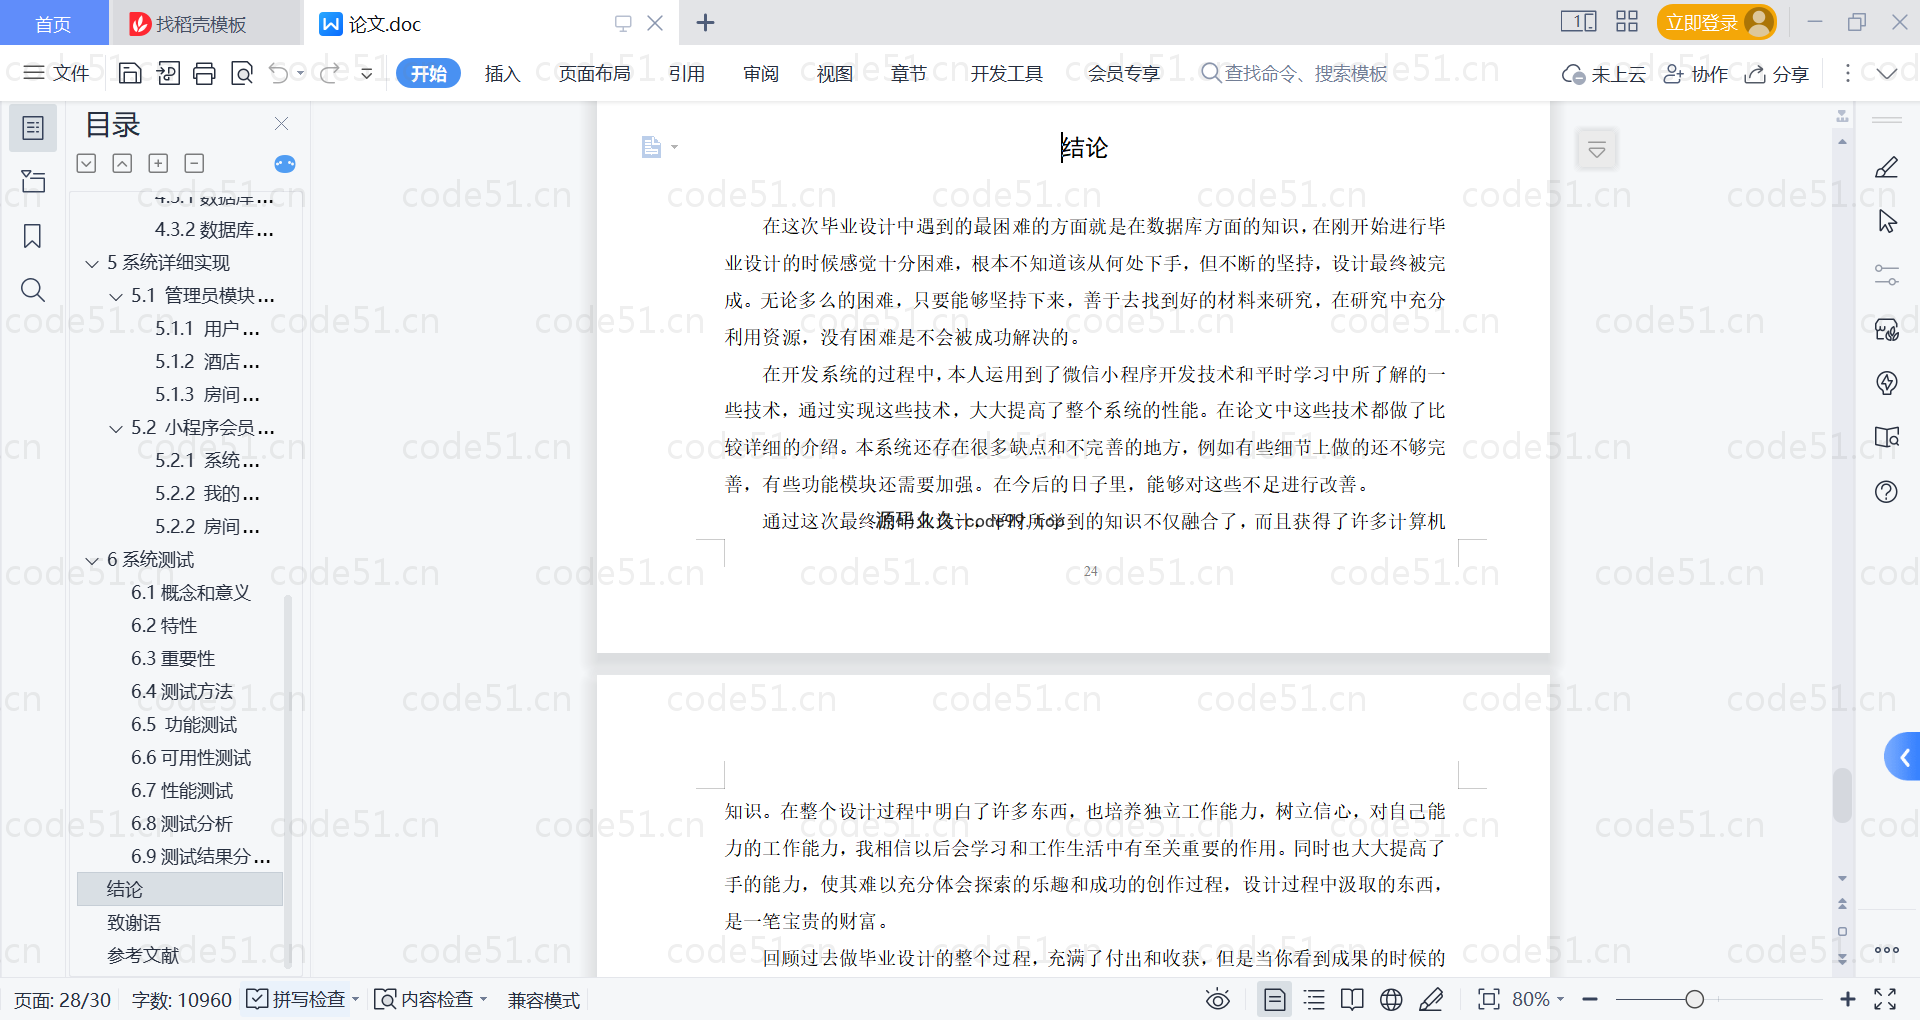
Task: Select '6.5 功能测试' in the TOC
Action: [184, 724]
